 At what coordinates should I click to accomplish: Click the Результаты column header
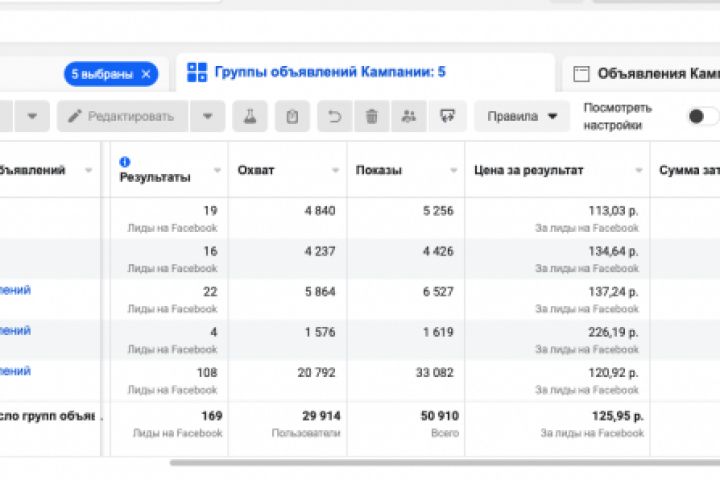click(155, 177)
